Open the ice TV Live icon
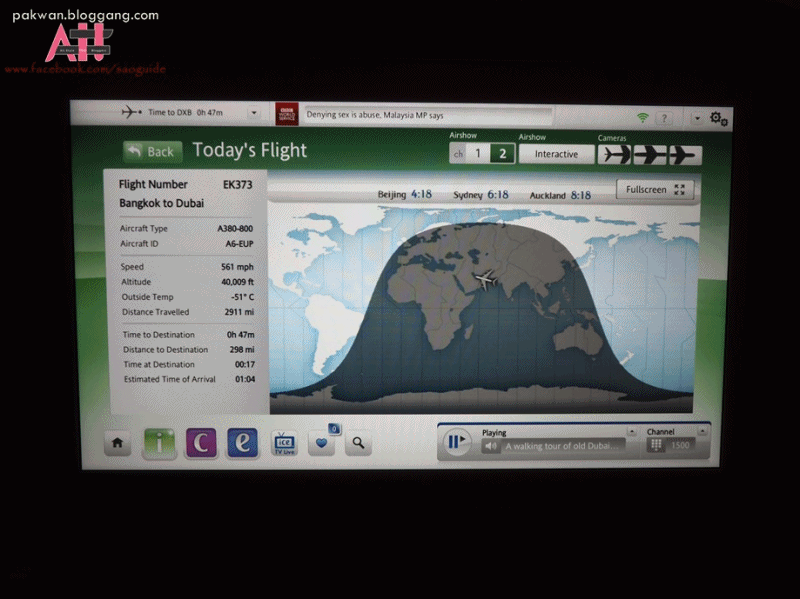800x599 pixels. 284,443
